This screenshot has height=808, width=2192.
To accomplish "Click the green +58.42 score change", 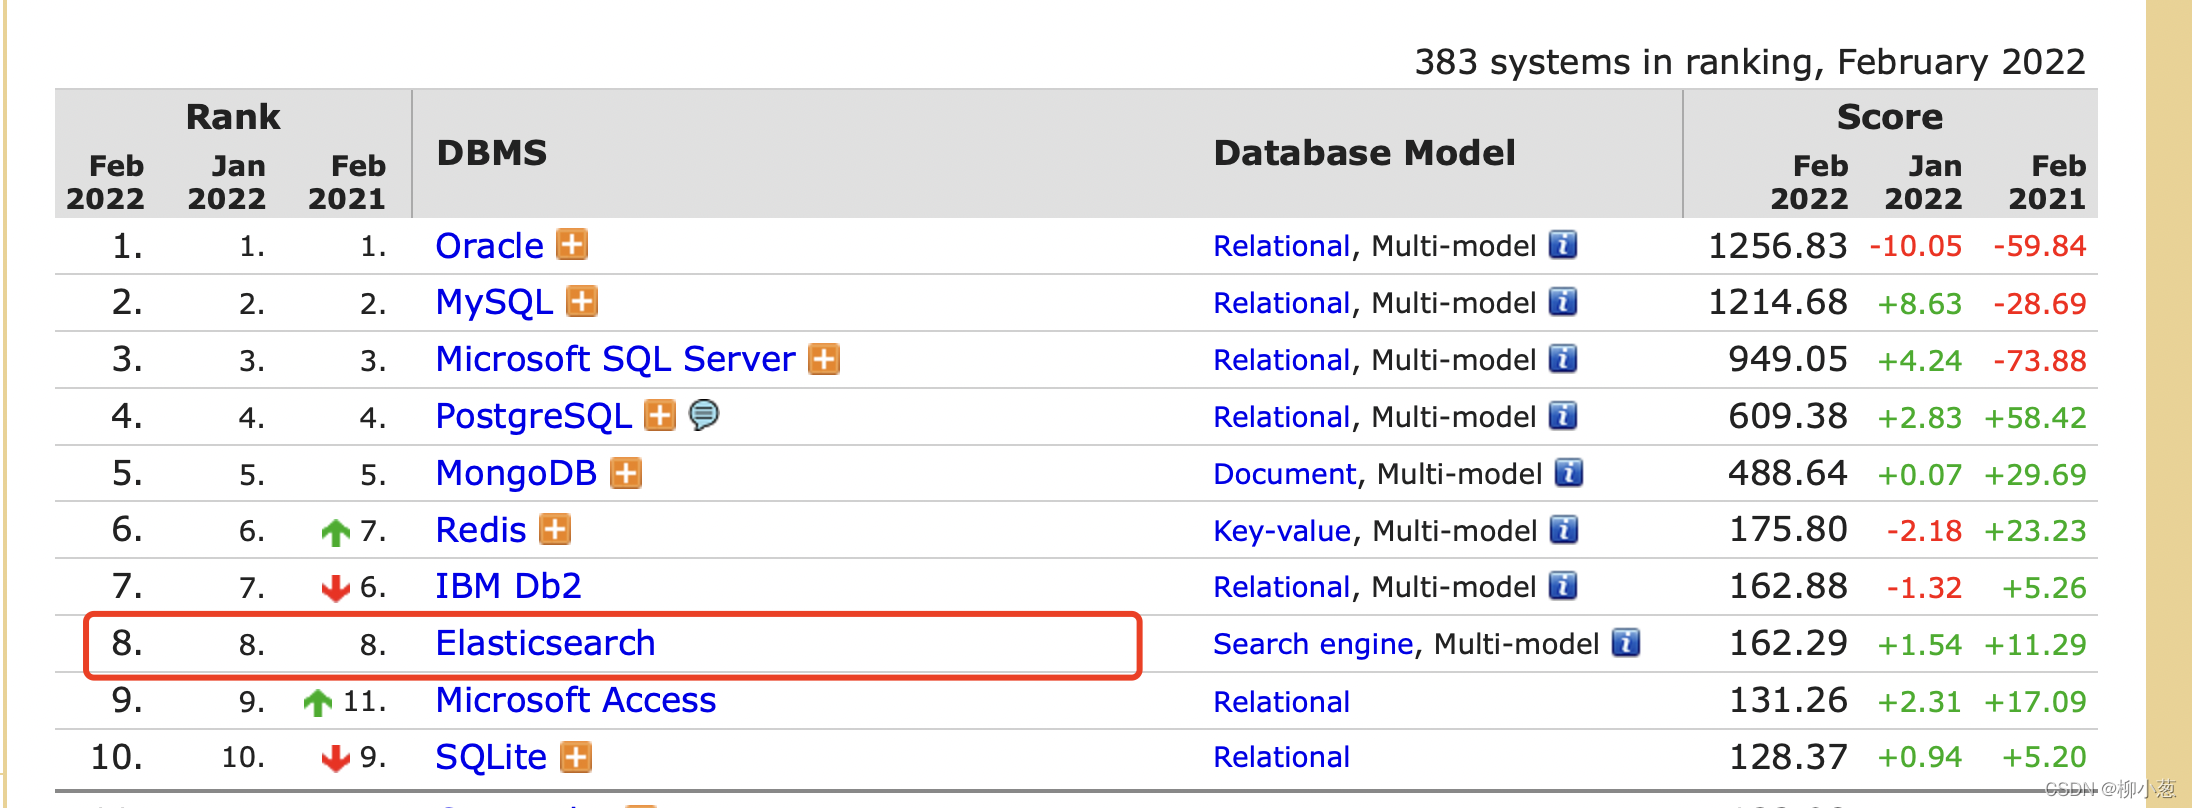I will click(2035, 418).
